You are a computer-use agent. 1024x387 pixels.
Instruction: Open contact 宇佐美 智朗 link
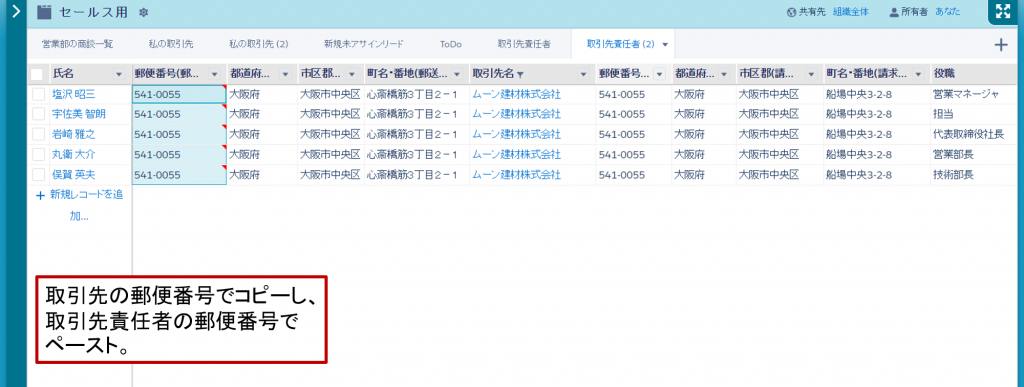tap(79, 114)
